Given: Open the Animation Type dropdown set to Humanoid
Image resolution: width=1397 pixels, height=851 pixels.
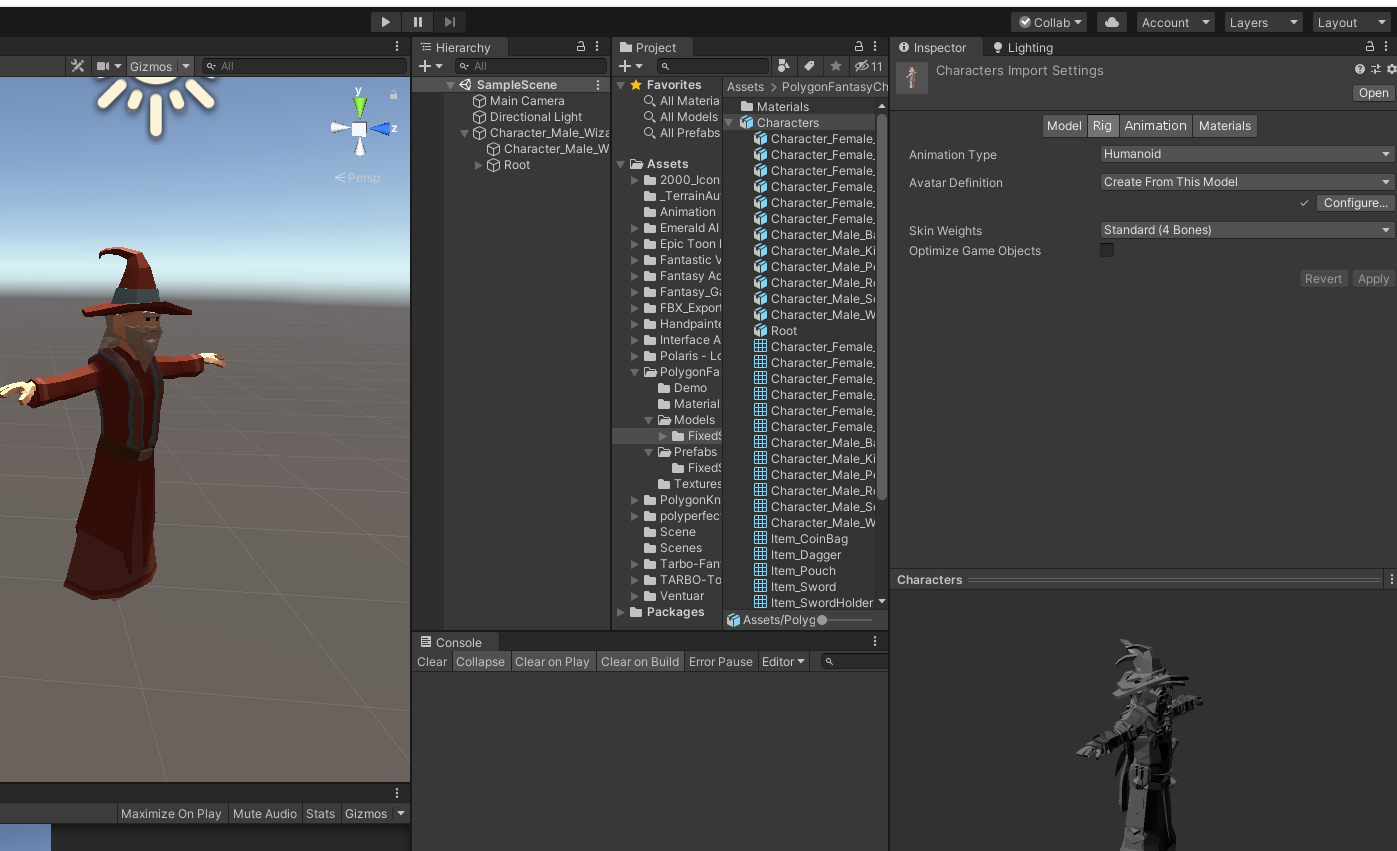Looking at the screenshot, I should (x=1245, y=155).
